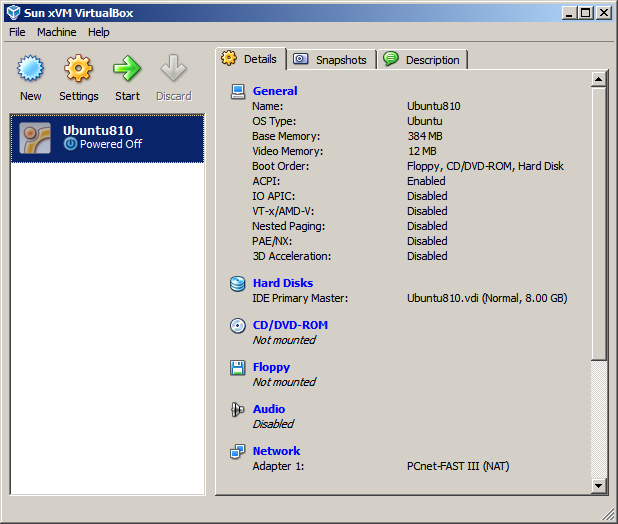Open the Settings gear toolbar icon
The height and width of the screenshot is (524, 618).
click(78, 68)
